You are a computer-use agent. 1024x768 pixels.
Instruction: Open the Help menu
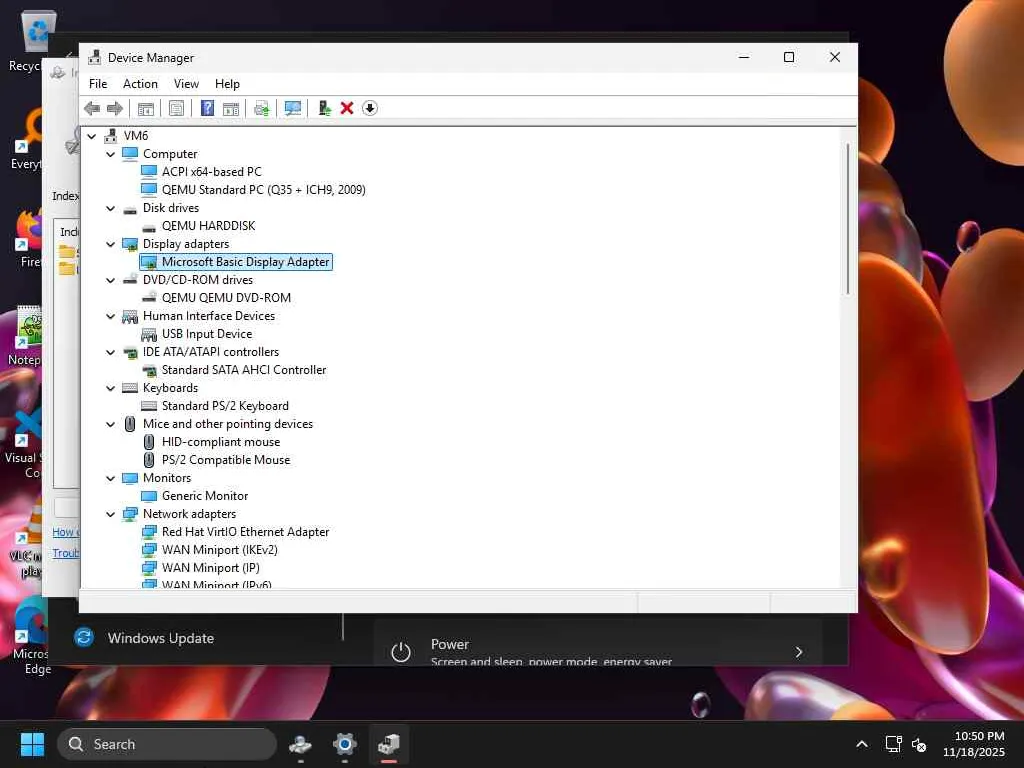(x=227, y=84)
